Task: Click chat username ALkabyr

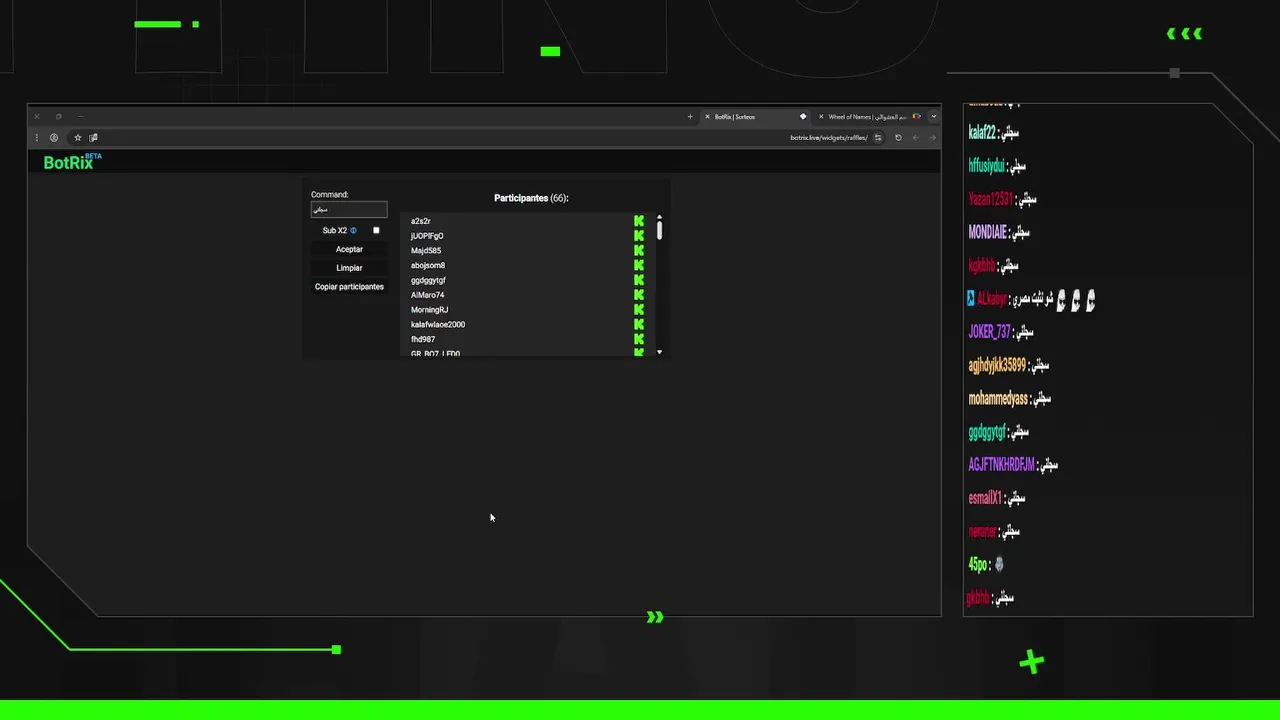Action: click(x=991, y=298)
